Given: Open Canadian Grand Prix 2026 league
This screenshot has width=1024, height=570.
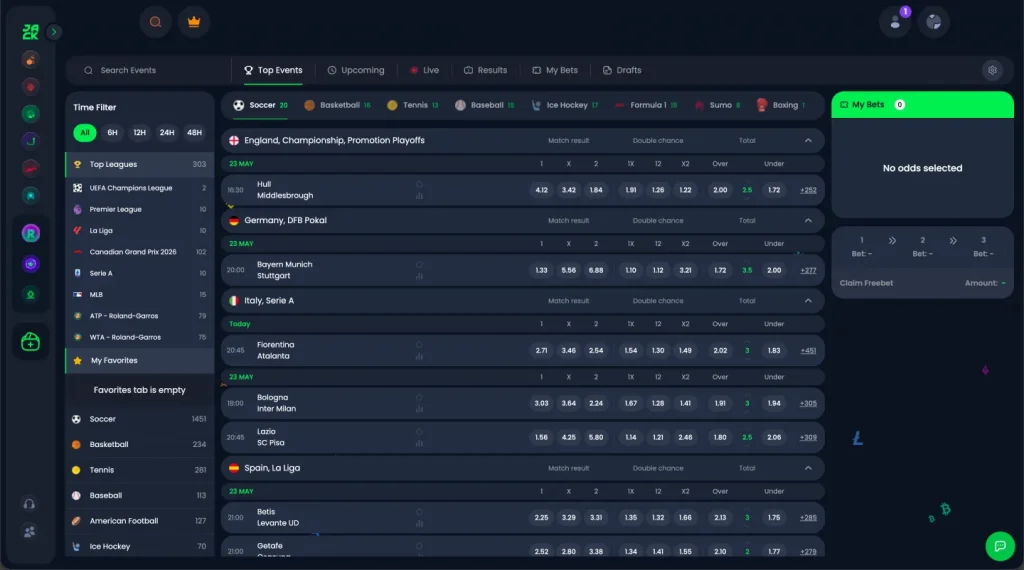Looking at the screenshot, I should [140, 252].
